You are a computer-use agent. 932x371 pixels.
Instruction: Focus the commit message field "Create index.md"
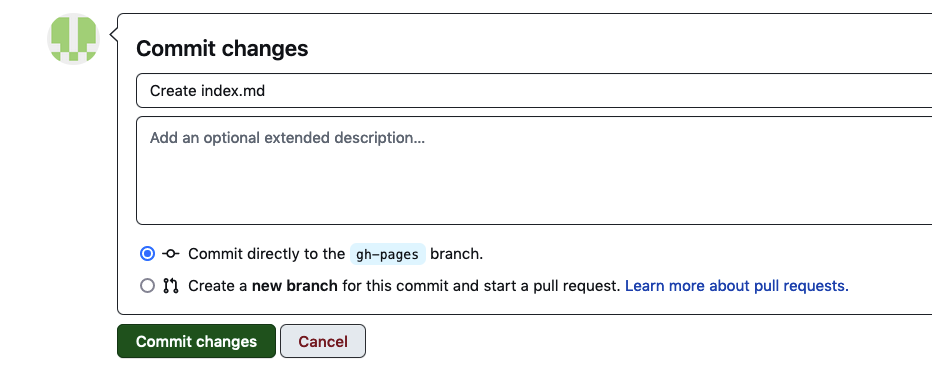tap(534, 90)
